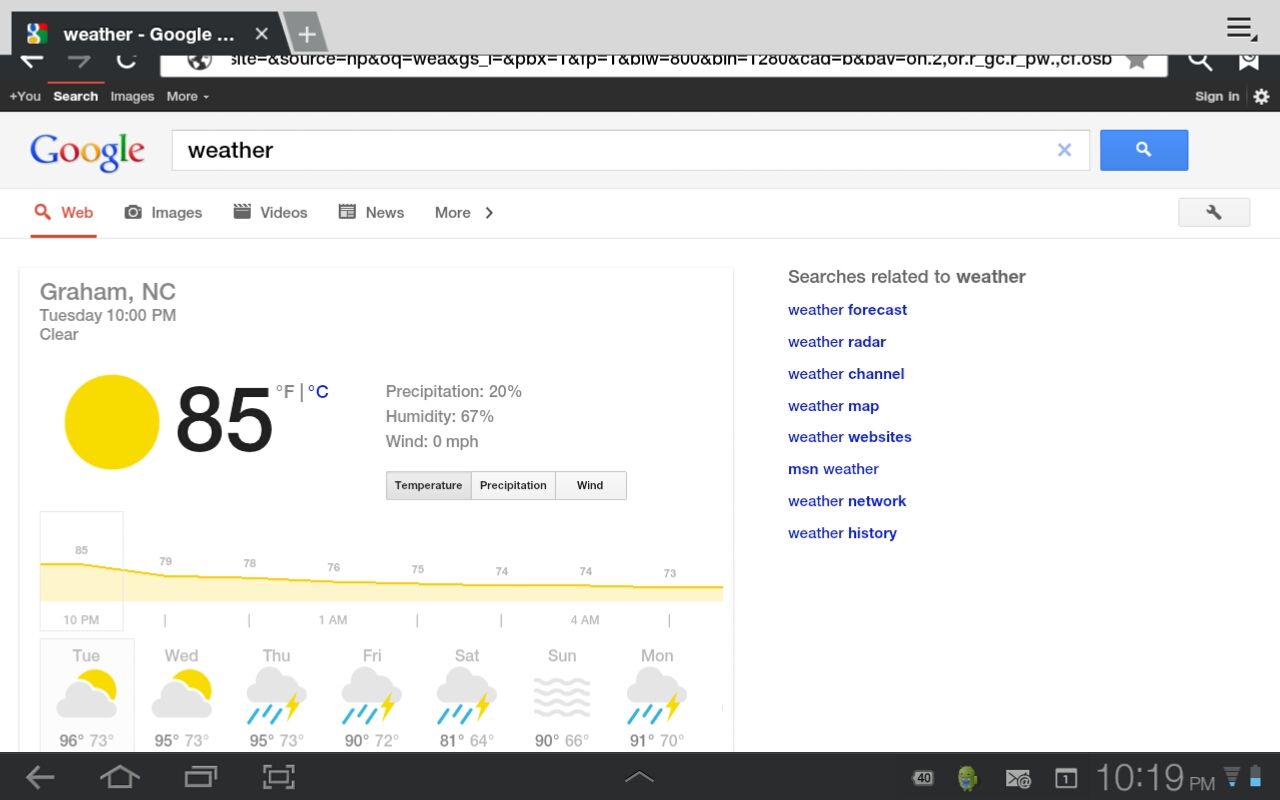Tap the 40 notification badge icon
Viewport: 1280px width, 800px height.
click(x=923, y=778)
